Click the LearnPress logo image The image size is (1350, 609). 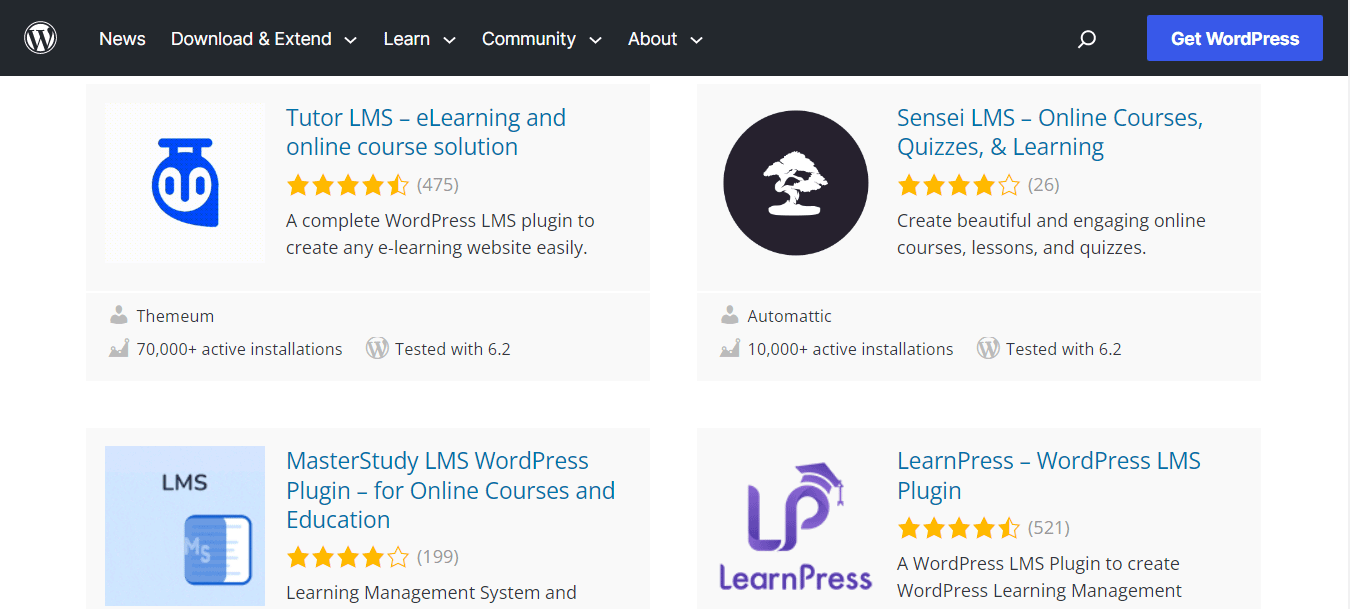[x=796, y=526]
